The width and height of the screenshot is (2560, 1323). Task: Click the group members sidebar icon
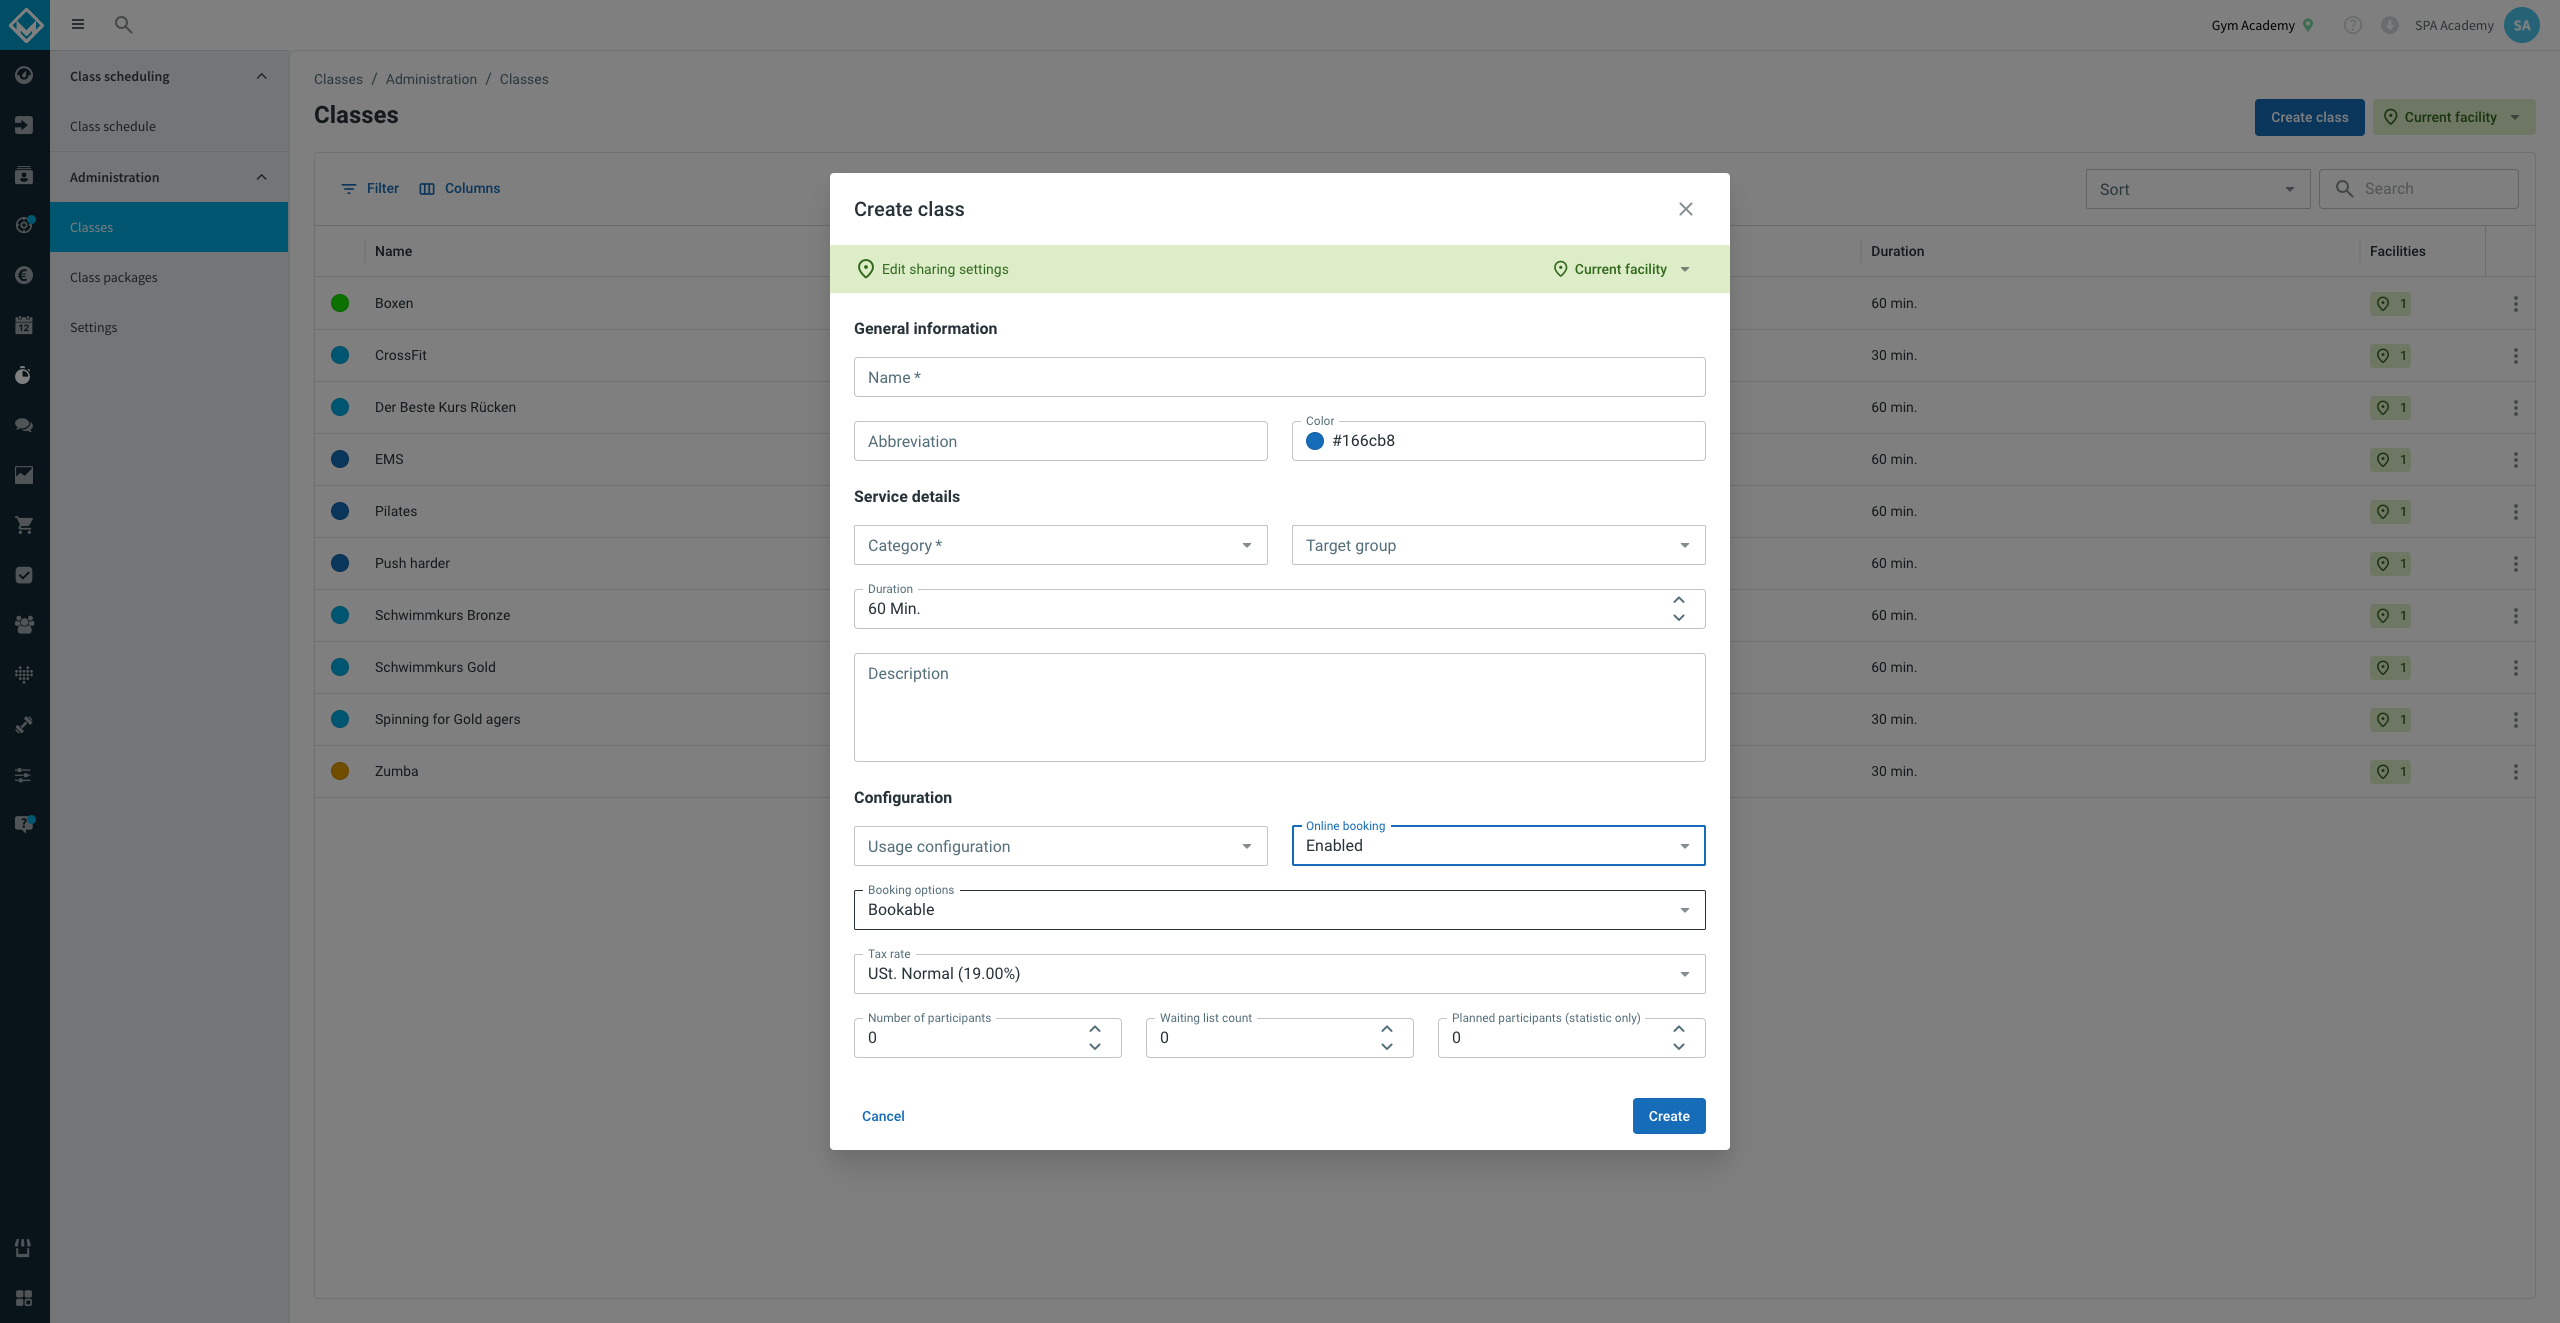[24, 625]
